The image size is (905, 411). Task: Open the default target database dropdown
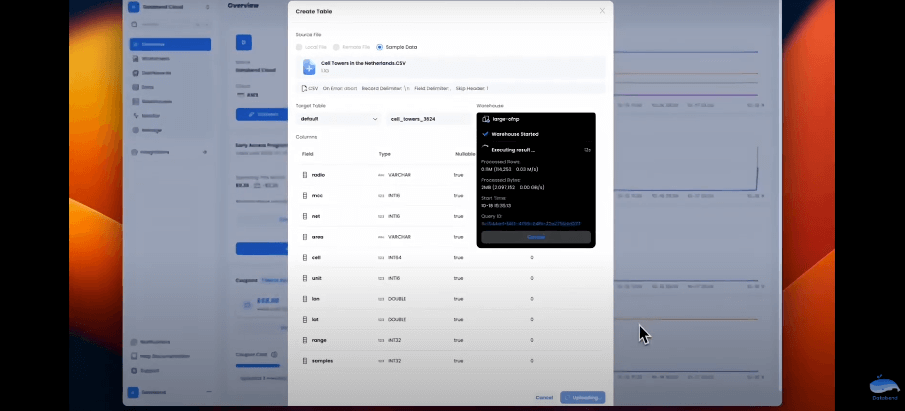coord(338,119)
